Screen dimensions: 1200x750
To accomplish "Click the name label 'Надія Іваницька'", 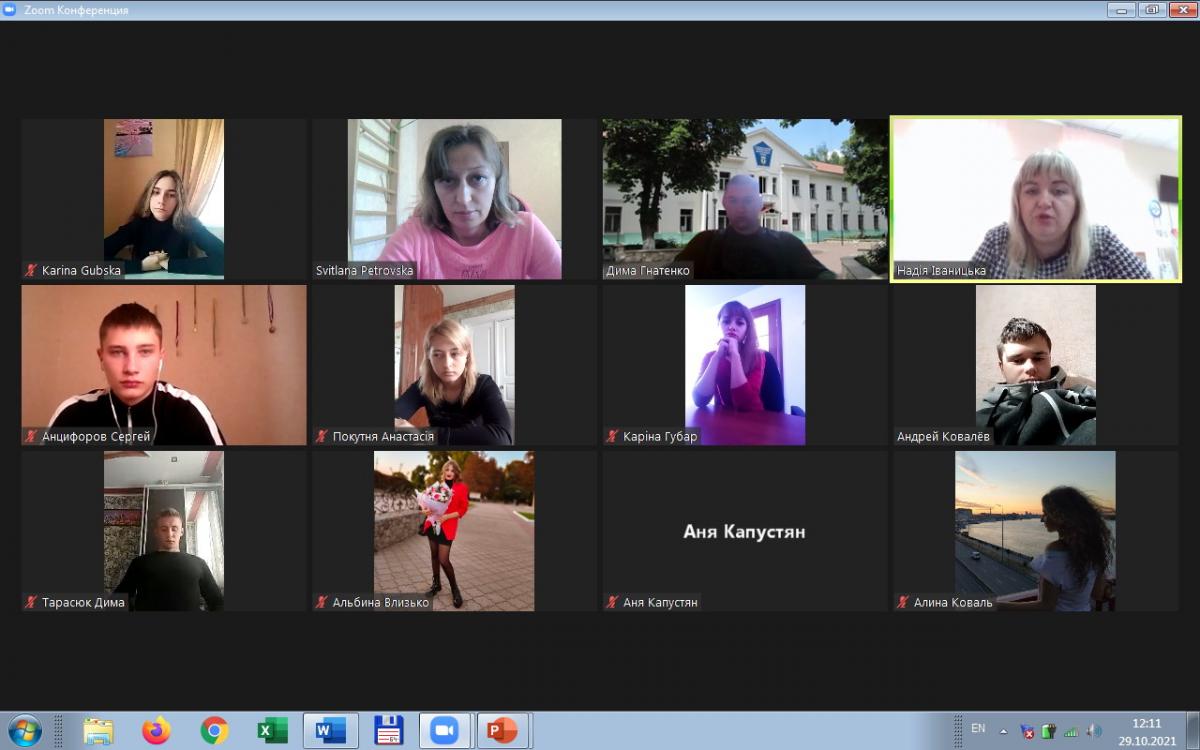I will pos(942,270).
